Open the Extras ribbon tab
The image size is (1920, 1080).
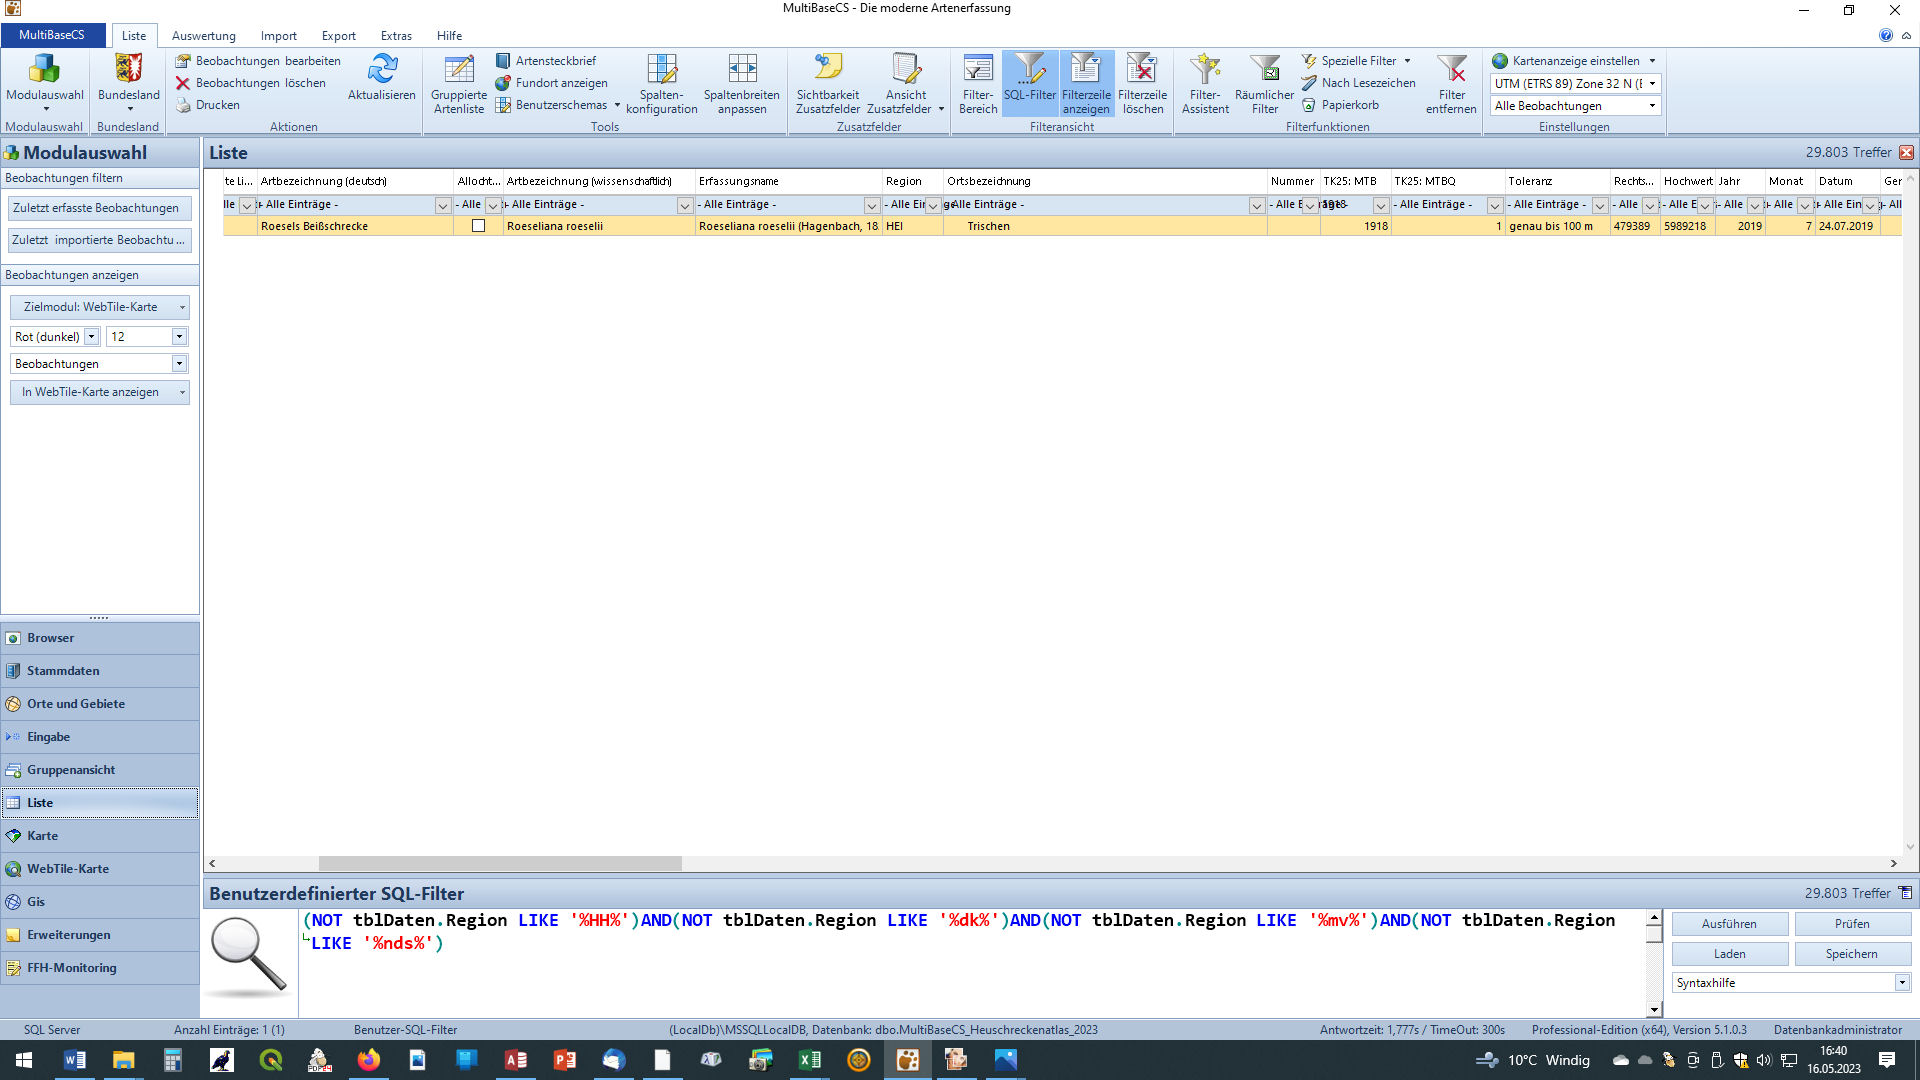396,36
